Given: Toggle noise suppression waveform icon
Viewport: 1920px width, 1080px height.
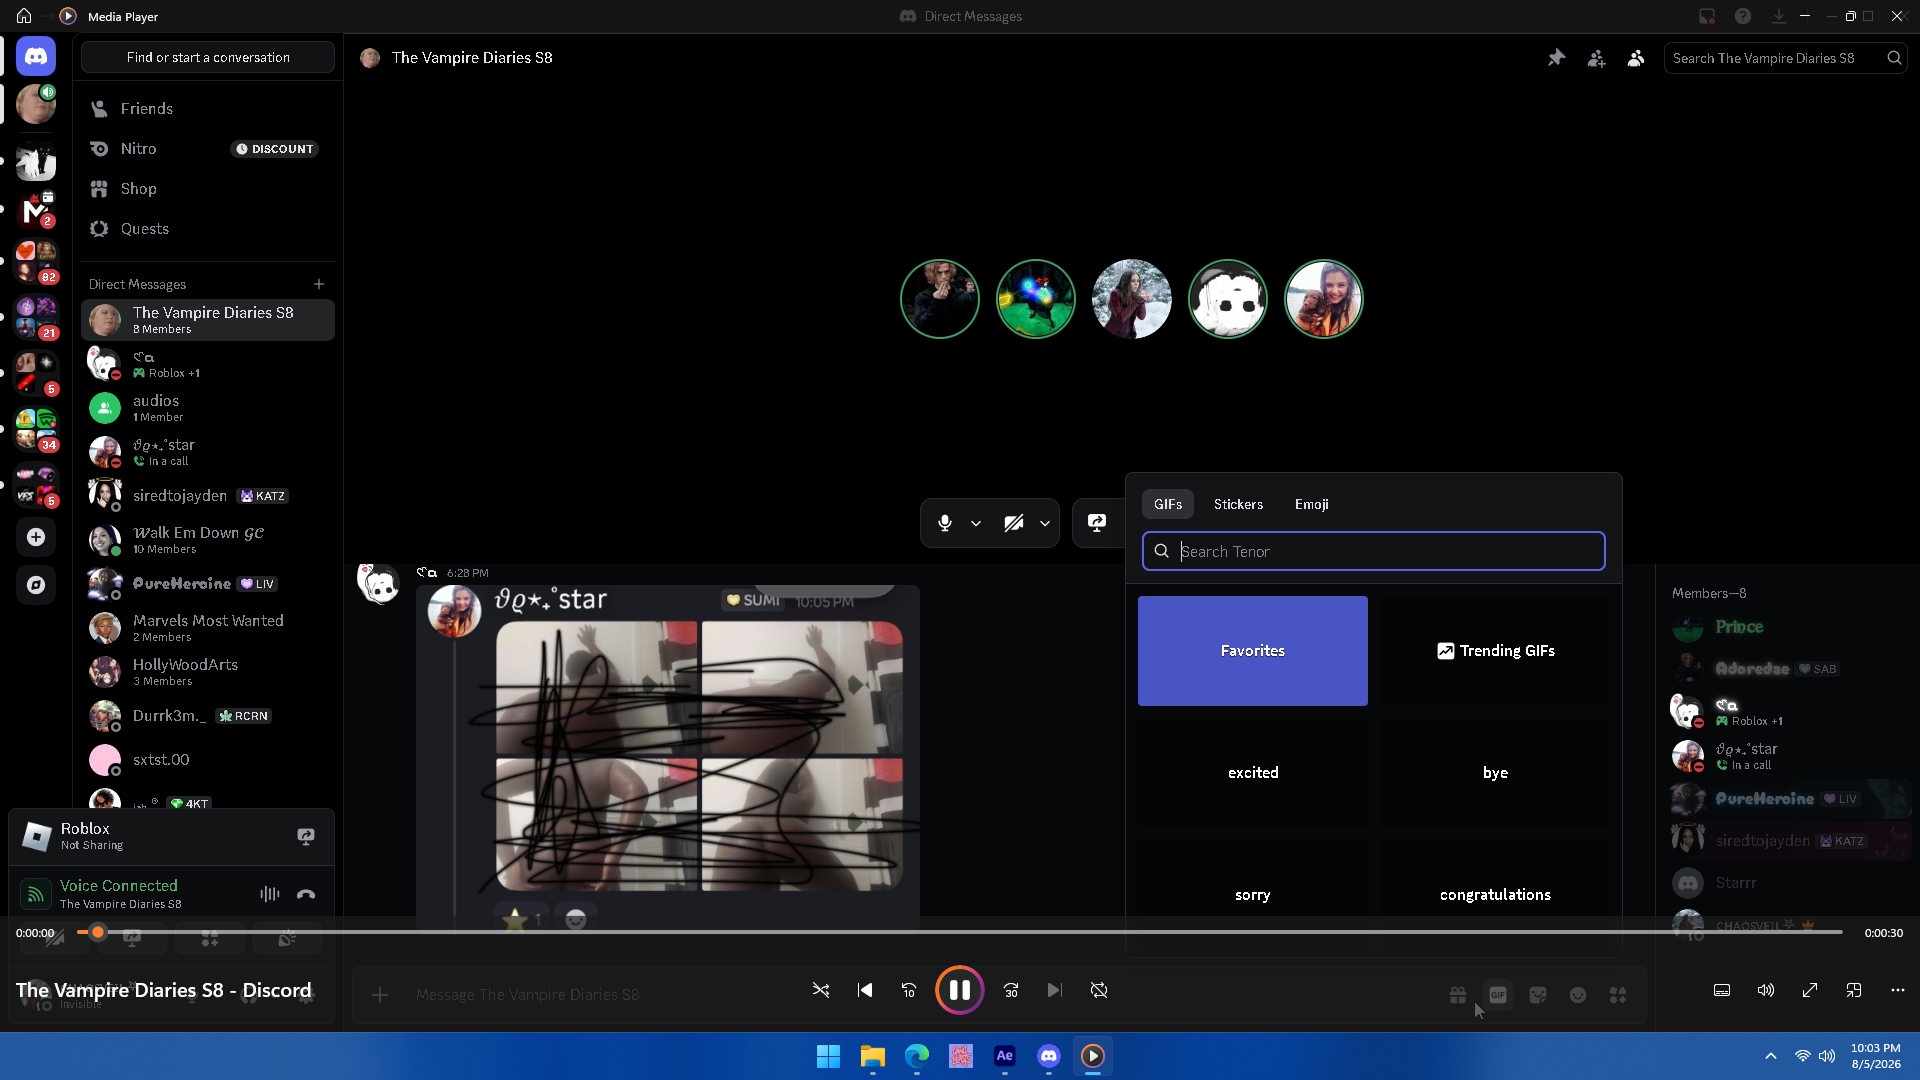Looking at the screenshot, I should [x=270, y=894].
